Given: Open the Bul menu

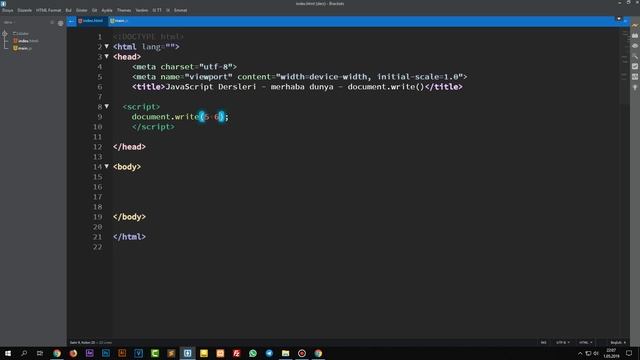Looking at the screenshot, I should tap(69, 10).
